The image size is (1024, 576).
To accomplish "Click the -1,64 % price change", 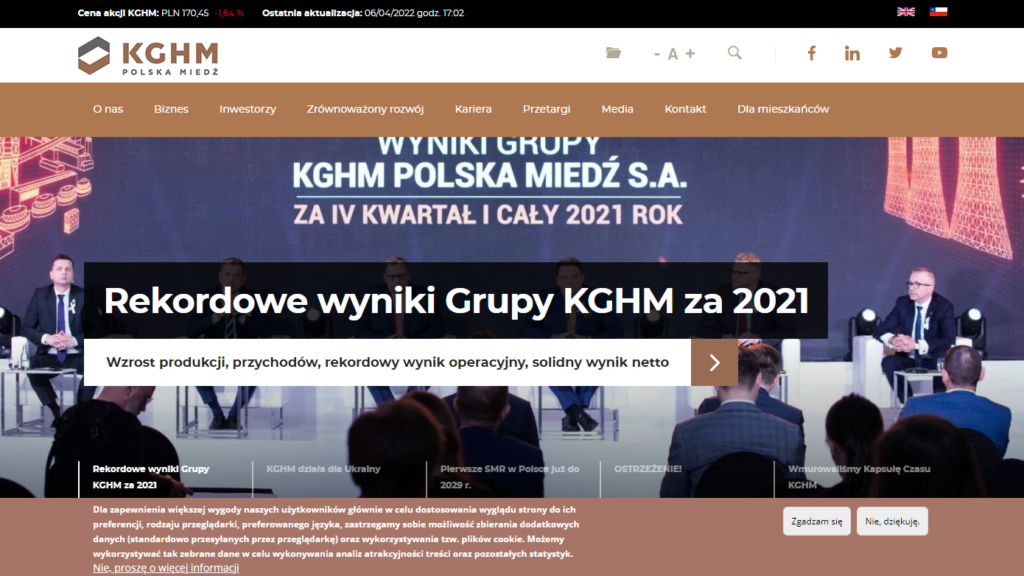I will (x=229, y=13).
